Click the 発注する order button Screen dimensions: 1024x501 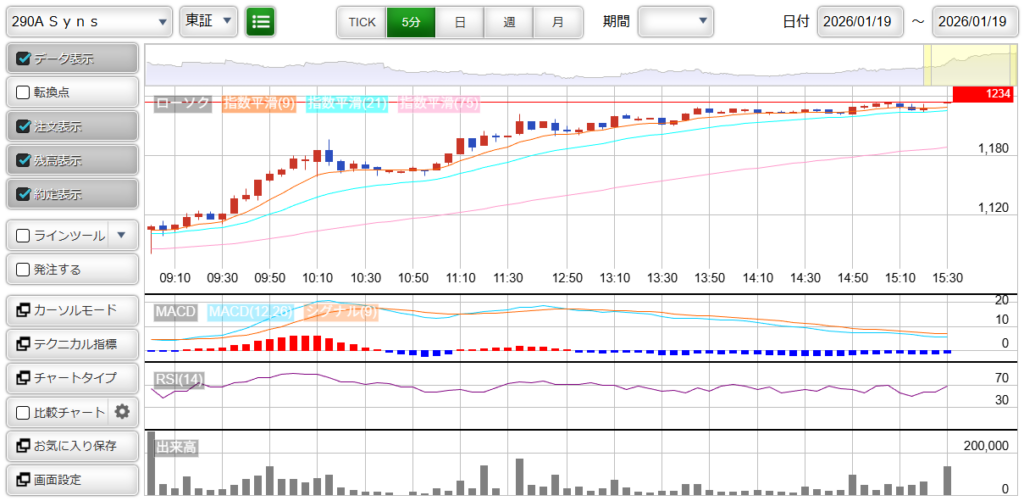pyautogui.click(x=71, y=269)
